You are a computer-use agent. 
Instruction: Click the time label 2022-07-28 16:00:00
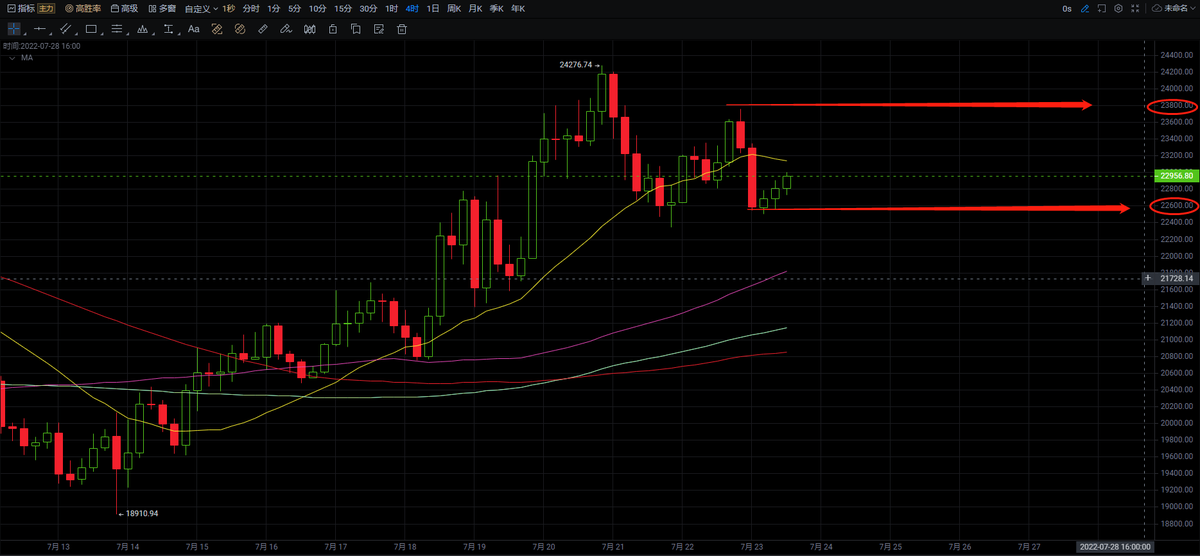pos(1116,547)
